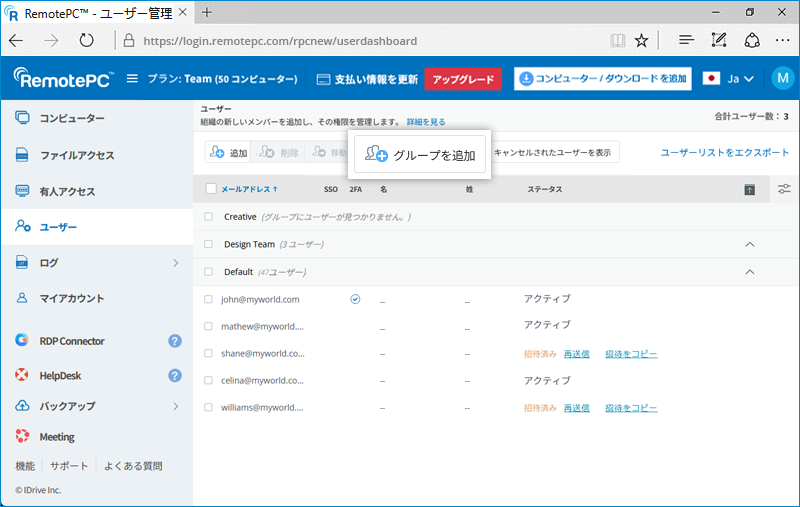Click the RDP Connector help icon
Screen dimensions: 800x507
(175, 341)
